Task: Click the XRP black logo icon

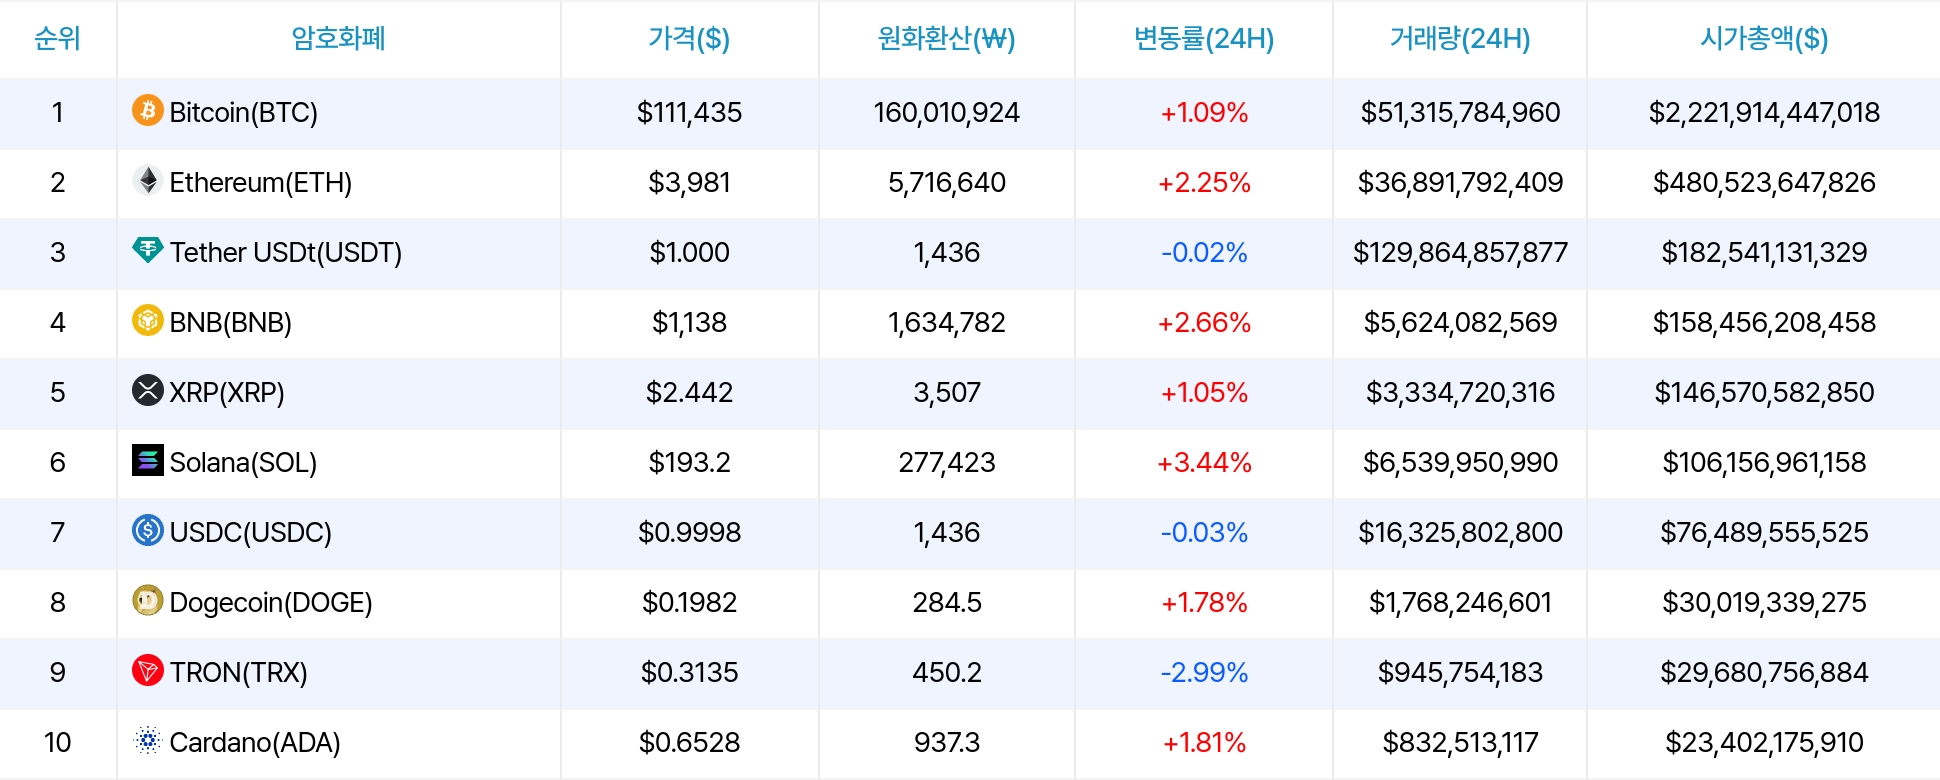Action: click(148, 390)
